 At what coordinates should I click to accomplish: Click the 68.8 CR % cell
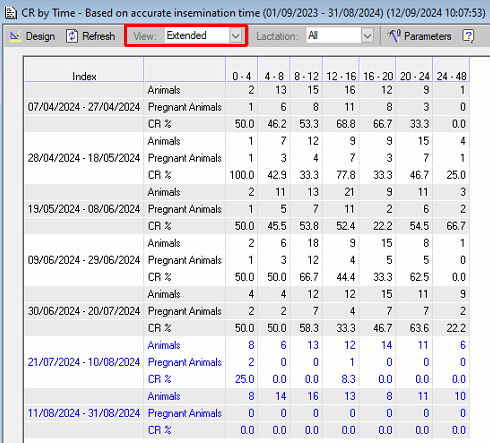(x=341, y=124)
